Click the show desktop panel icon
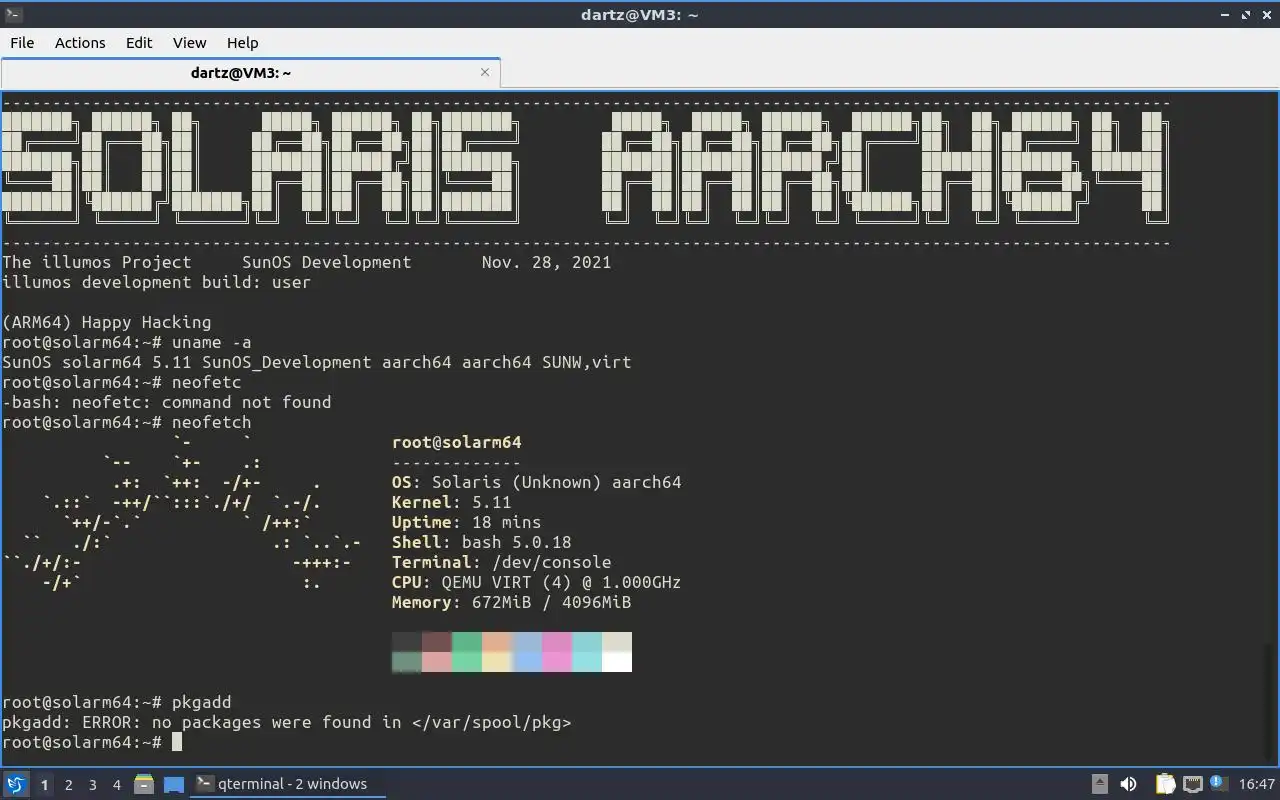 (x=174, y=784)
